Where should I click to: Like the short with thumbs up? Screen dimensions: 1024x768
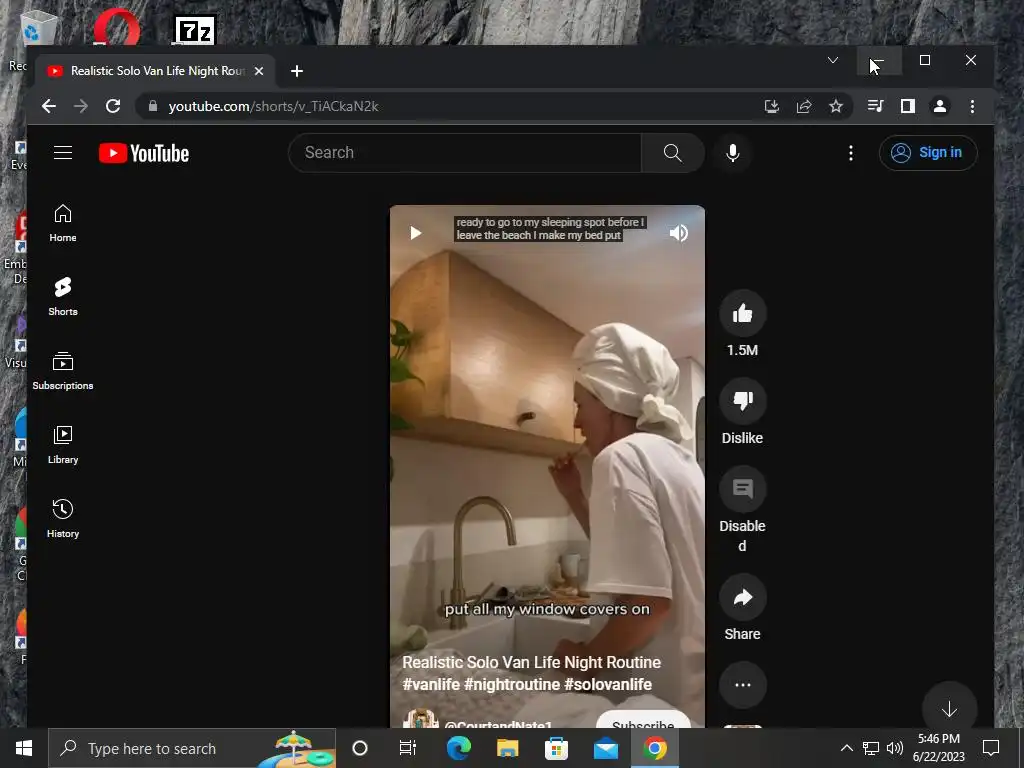coord(743,313)
